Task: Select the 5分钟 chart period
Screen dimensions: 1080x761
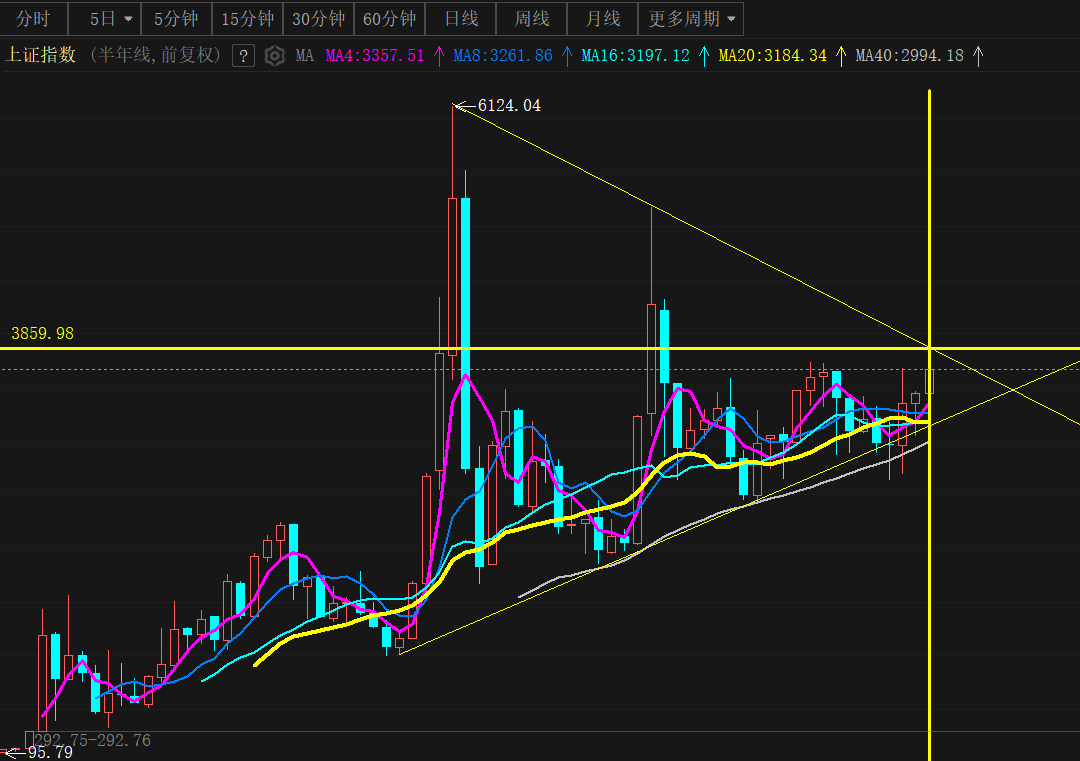Action: (x=176, y=19)
